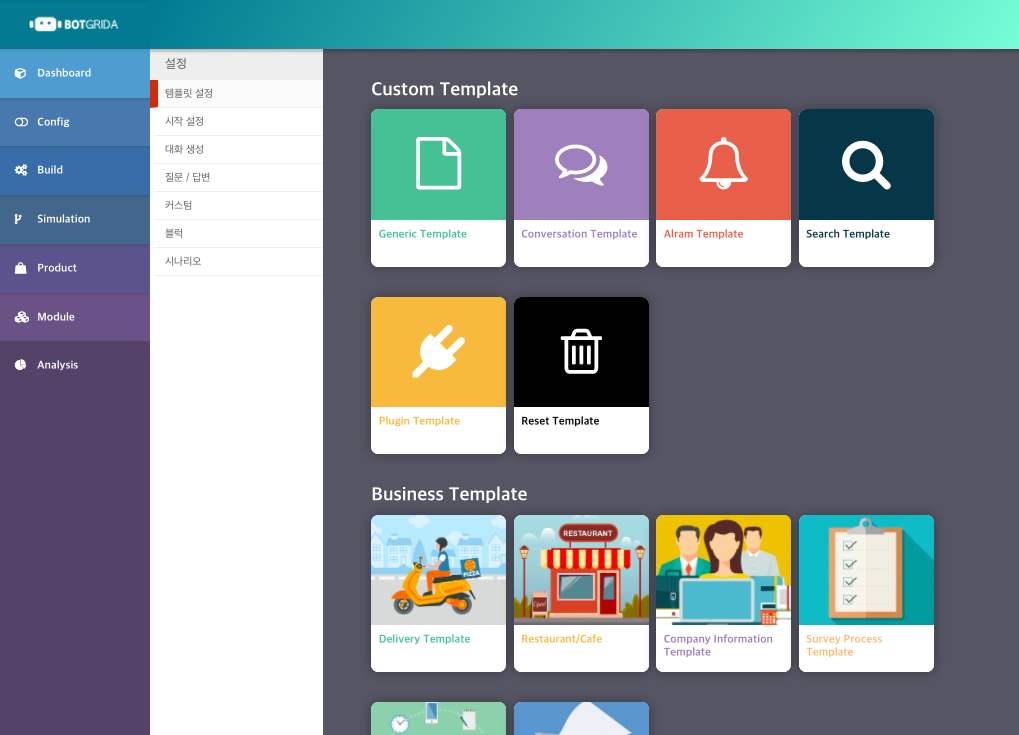
Task: Click the Alram Template label
Action: click(703, 234)
